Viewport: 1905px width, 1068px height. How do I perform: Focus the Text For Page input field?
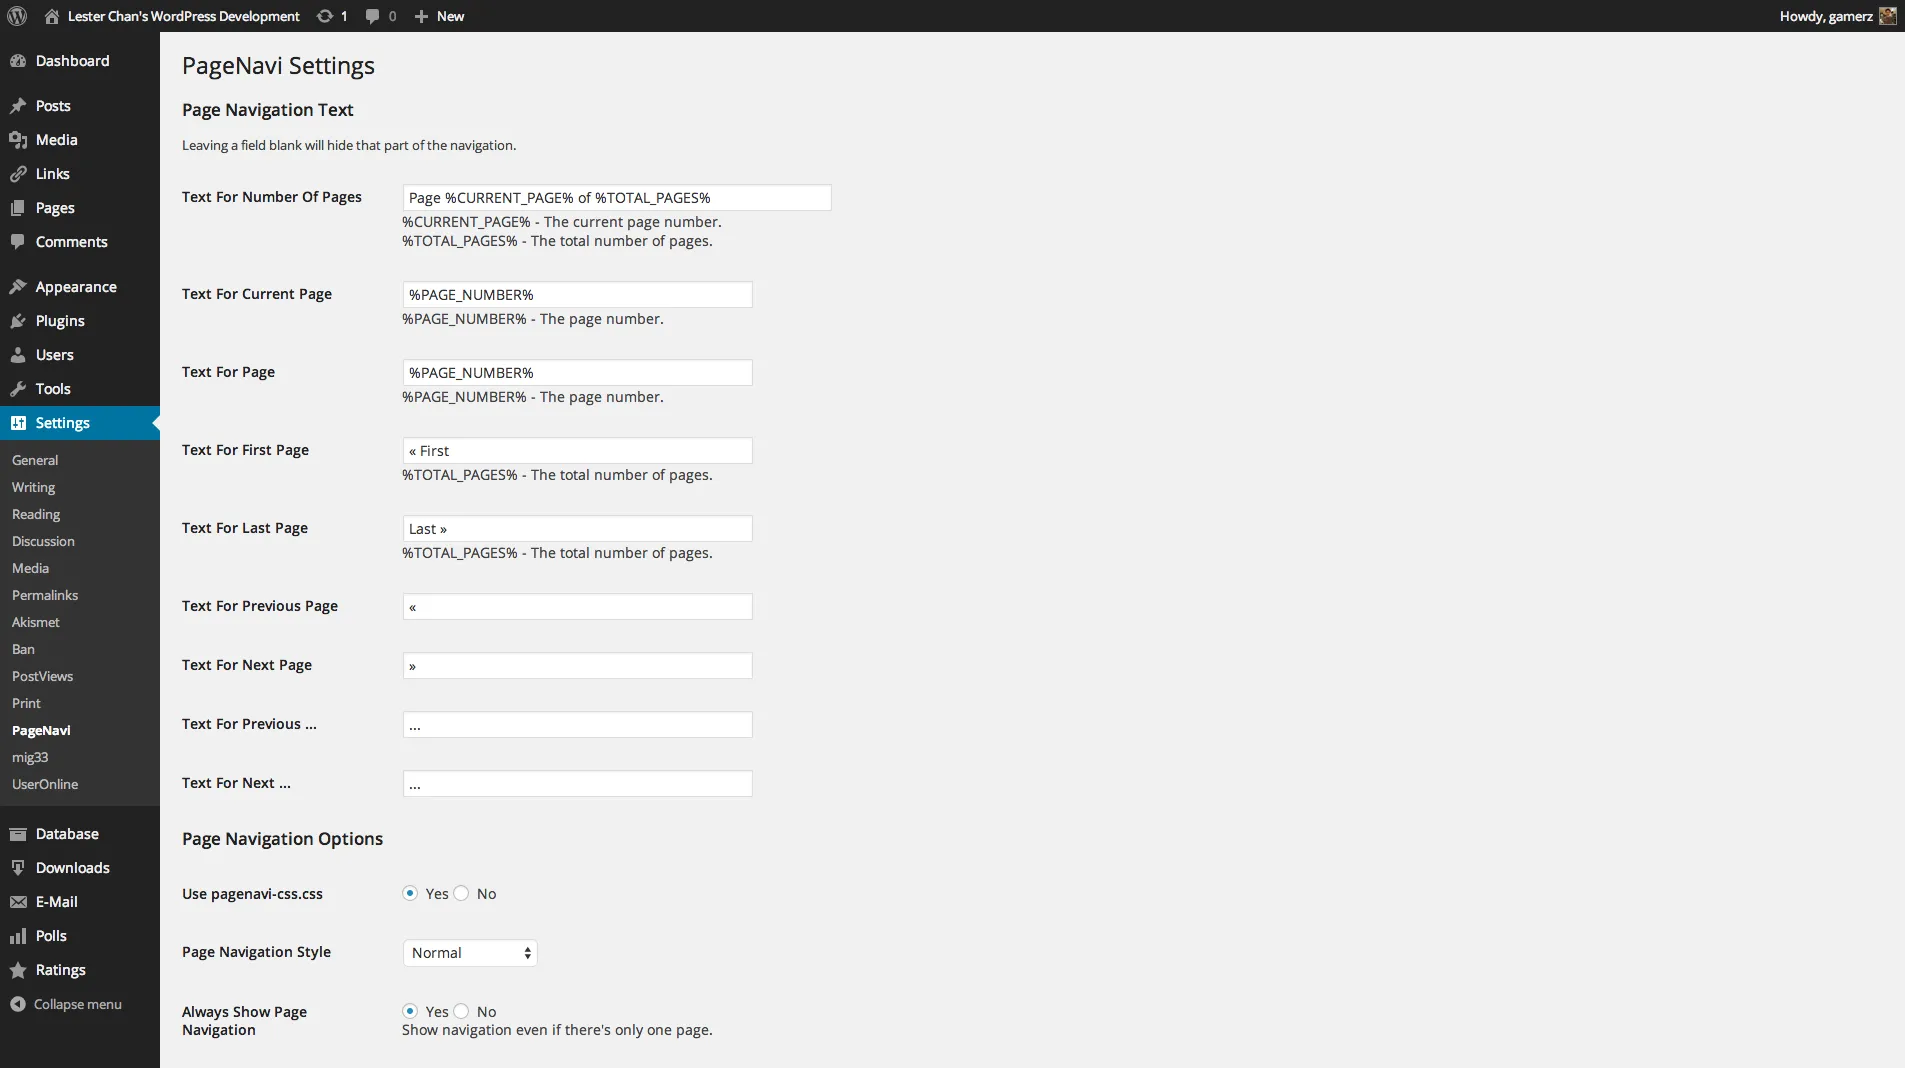(578, 373)
